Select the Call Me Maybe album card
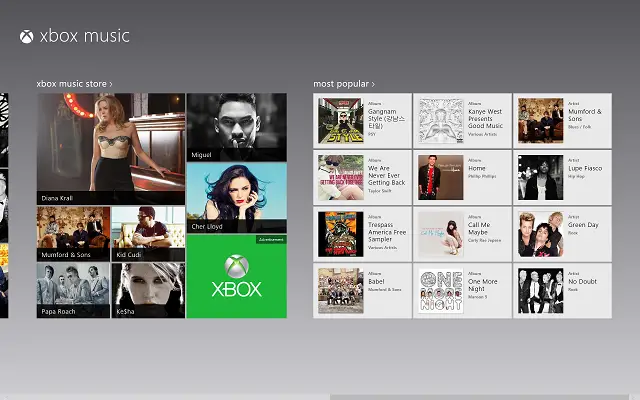Screen dimensions: 640x400 462,234
